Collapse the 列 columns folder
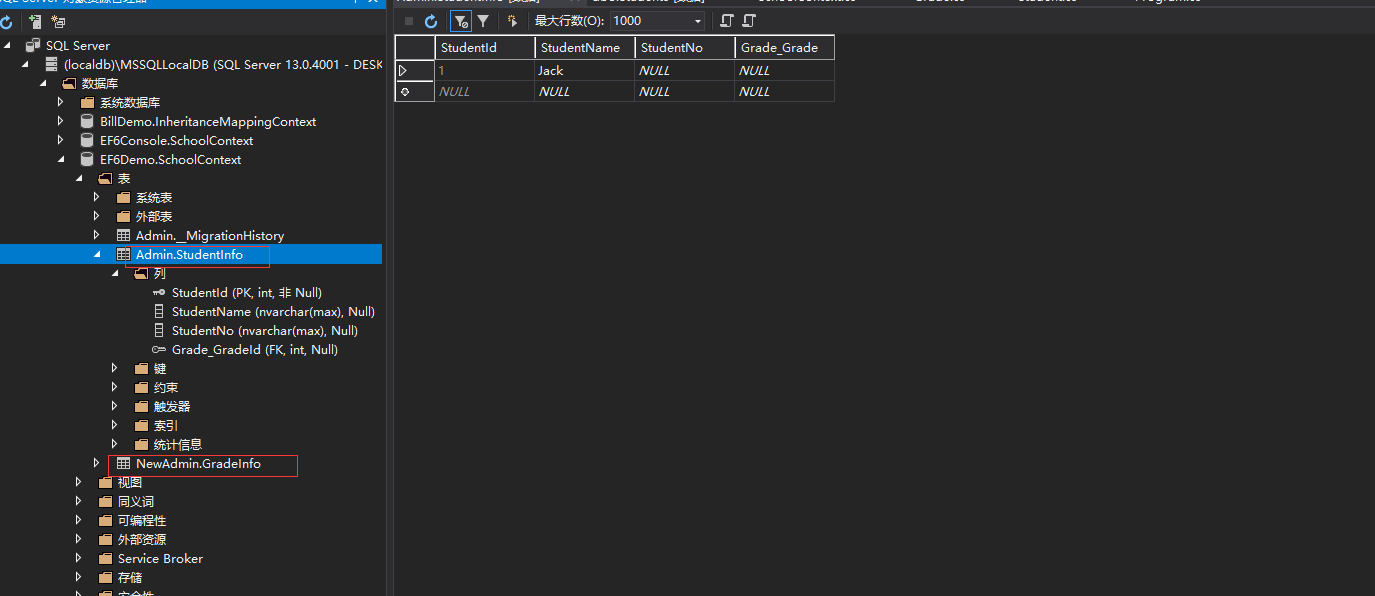Screen dimensions: 1375x596 [114, 273]
